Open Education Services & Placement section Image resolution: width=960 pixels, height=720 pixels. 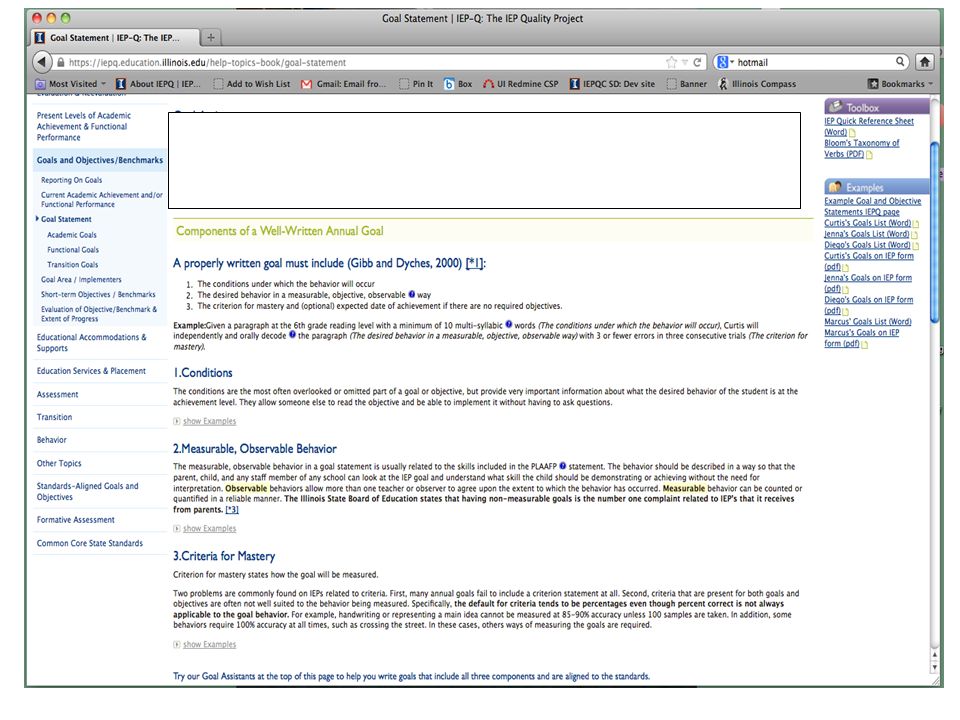[91, 371]
